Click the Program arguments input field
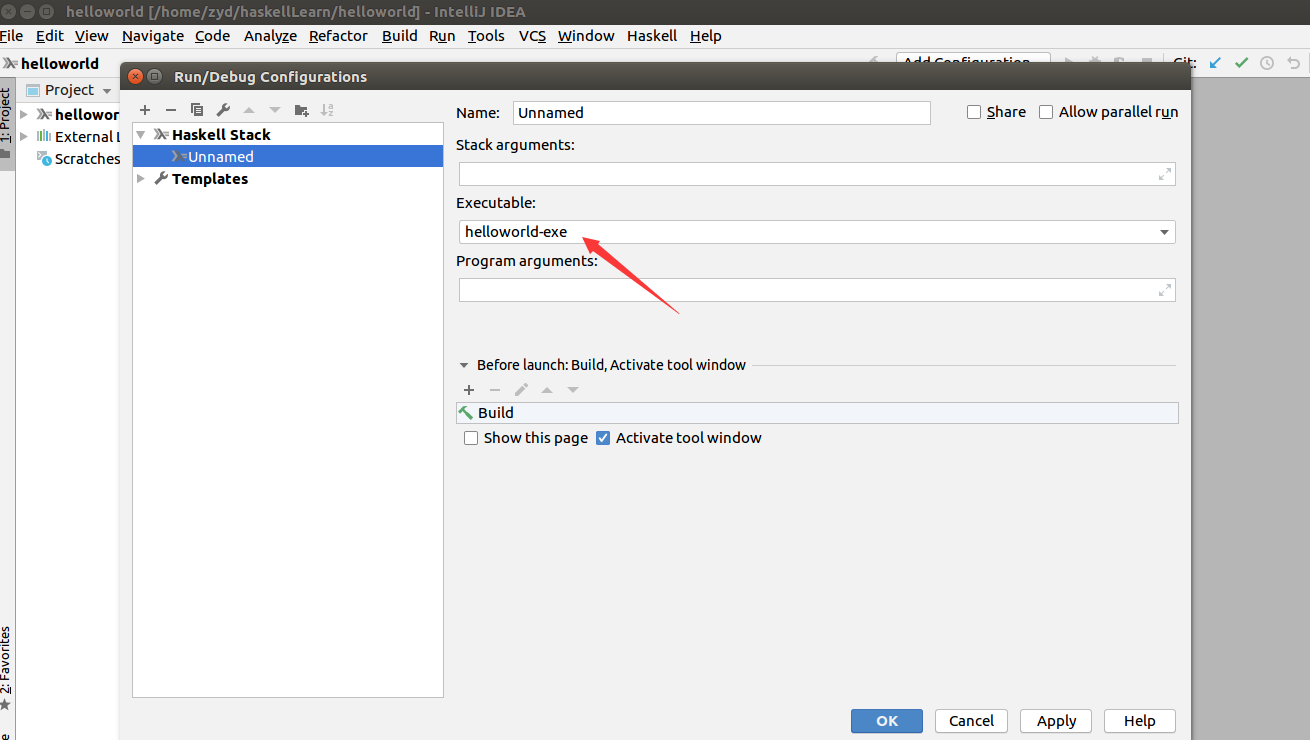Viewport: 1310px width, 740px height. pyautogui.click(x=817, y=290)
